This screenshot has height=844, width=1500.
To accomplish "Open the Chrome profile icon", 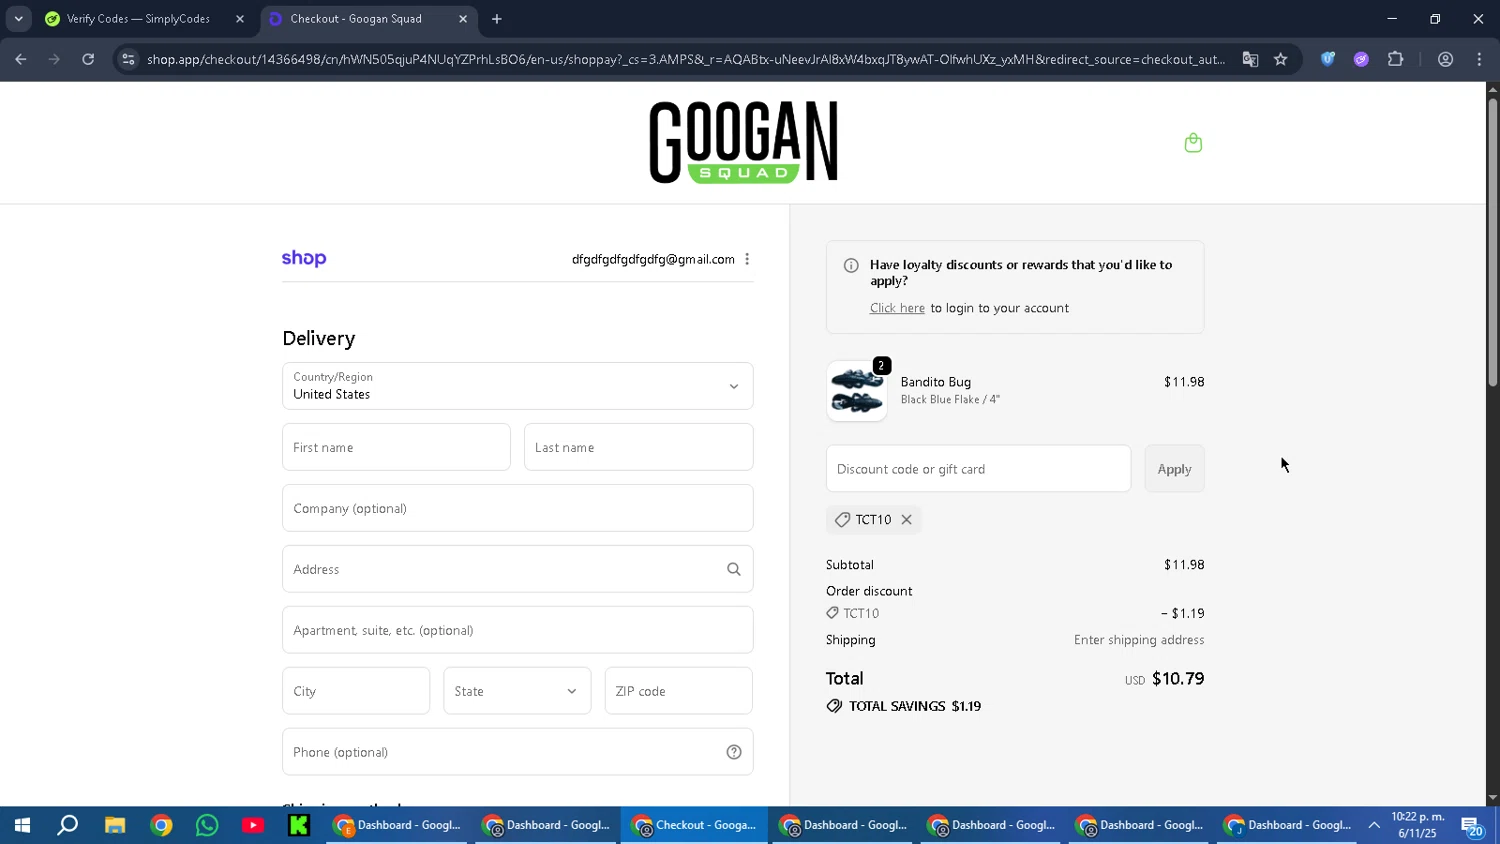I will (1445, 59).
